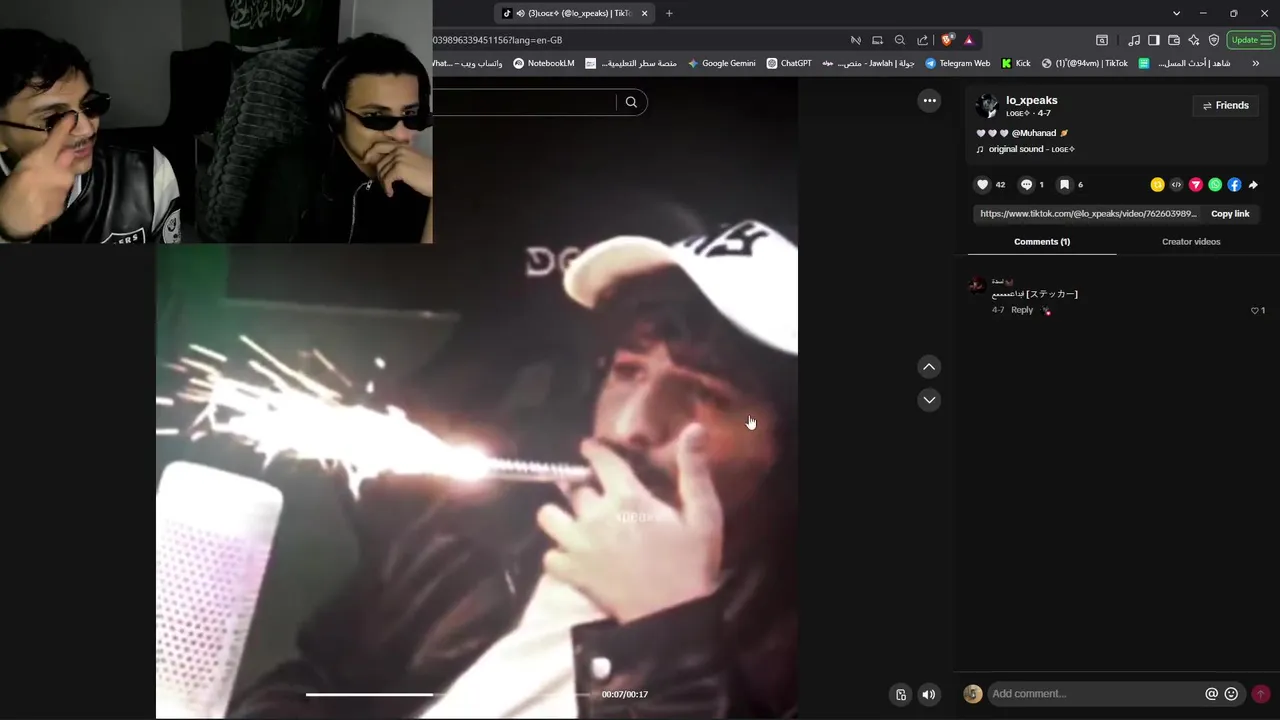
Task: Open comments via the speech bubble icon
Action: click(1026, 185)
